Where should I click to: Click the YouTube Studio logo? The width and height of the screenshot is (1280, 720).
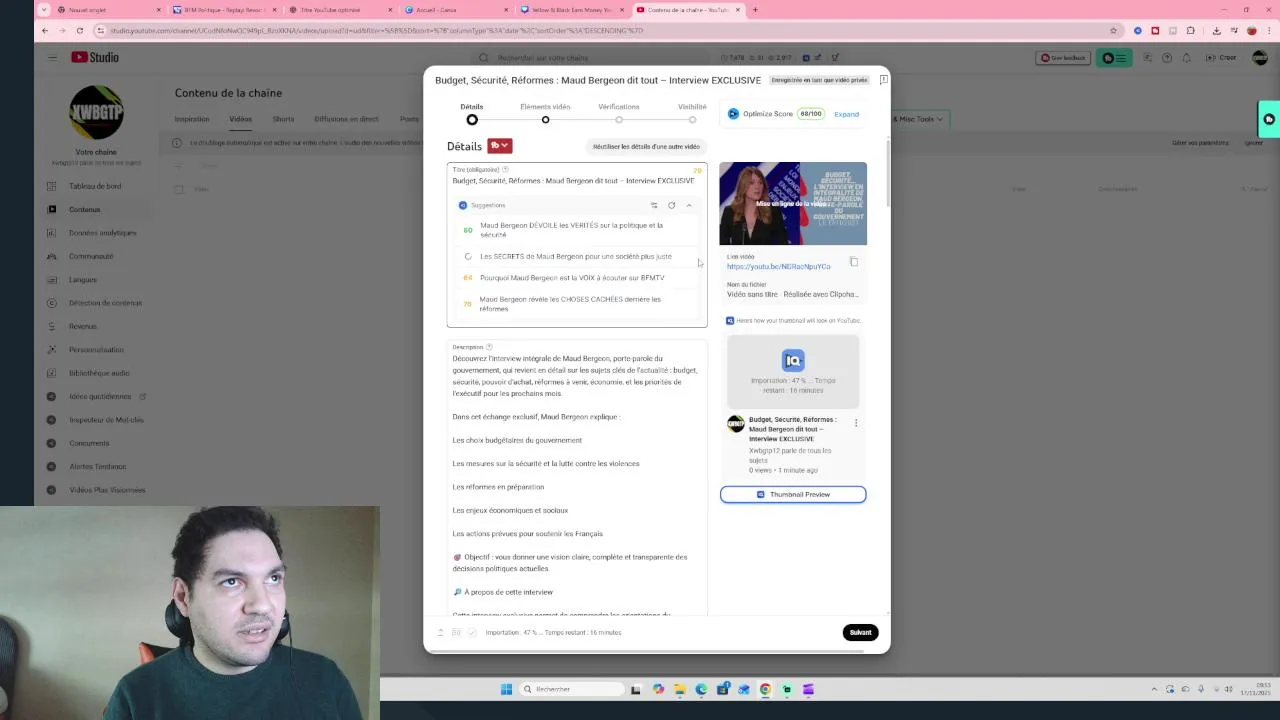(95, 57)
